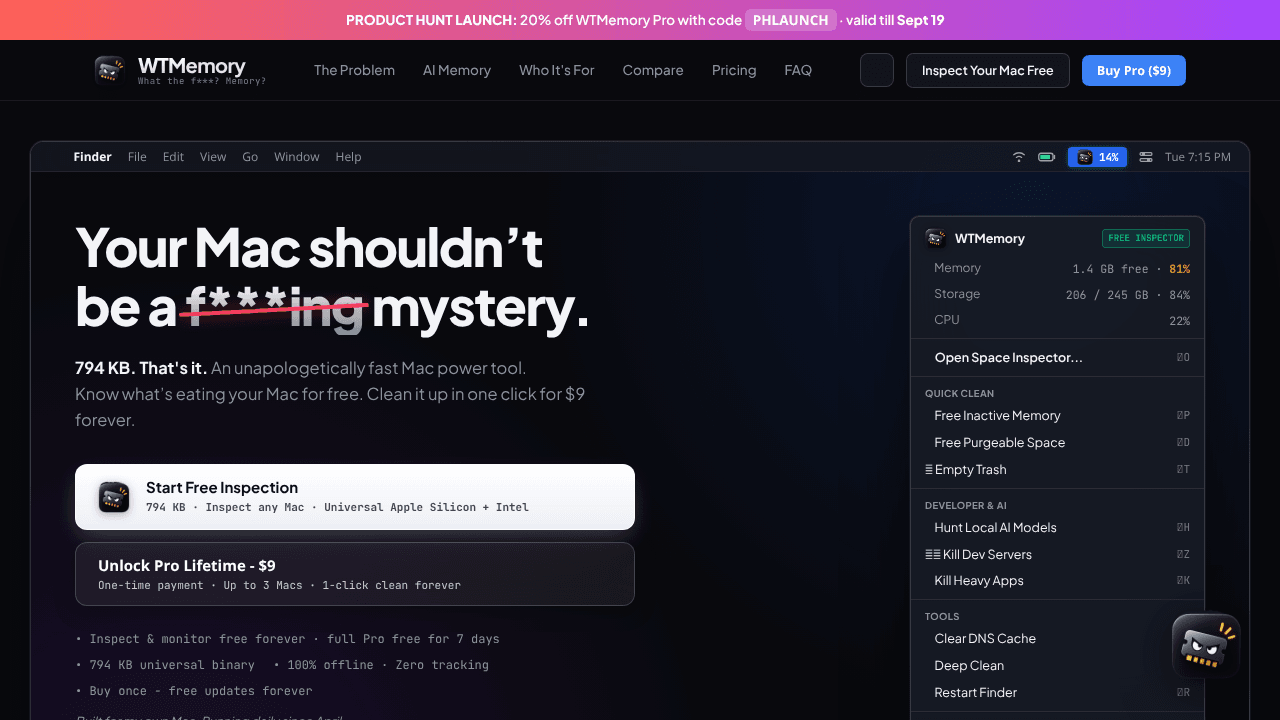
Task: Click the blank square button beside Inspect Your Mac Free
Action: (x=877, y=70)
